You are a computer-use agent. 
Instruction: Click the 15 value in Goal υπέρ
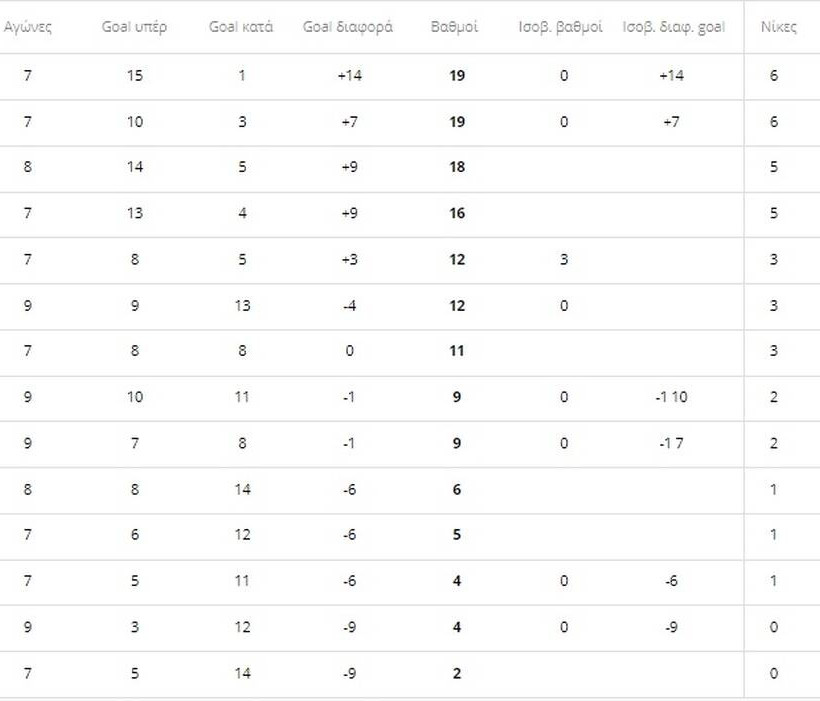[135, 76]
